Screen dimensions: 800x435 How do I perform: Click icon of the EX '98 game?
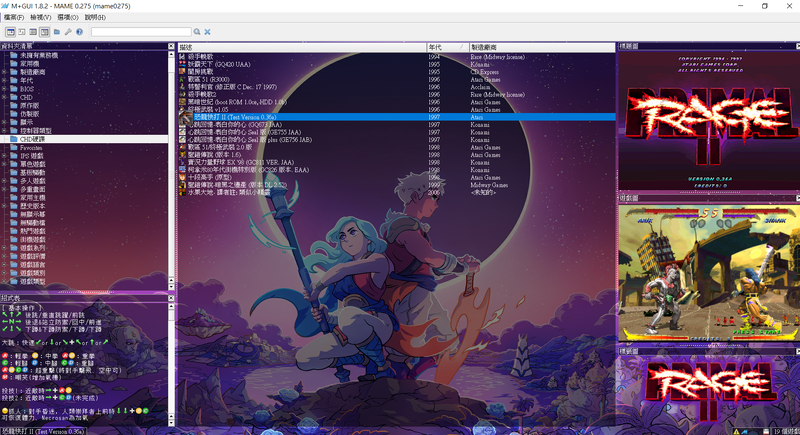click(x=182, y=162)
